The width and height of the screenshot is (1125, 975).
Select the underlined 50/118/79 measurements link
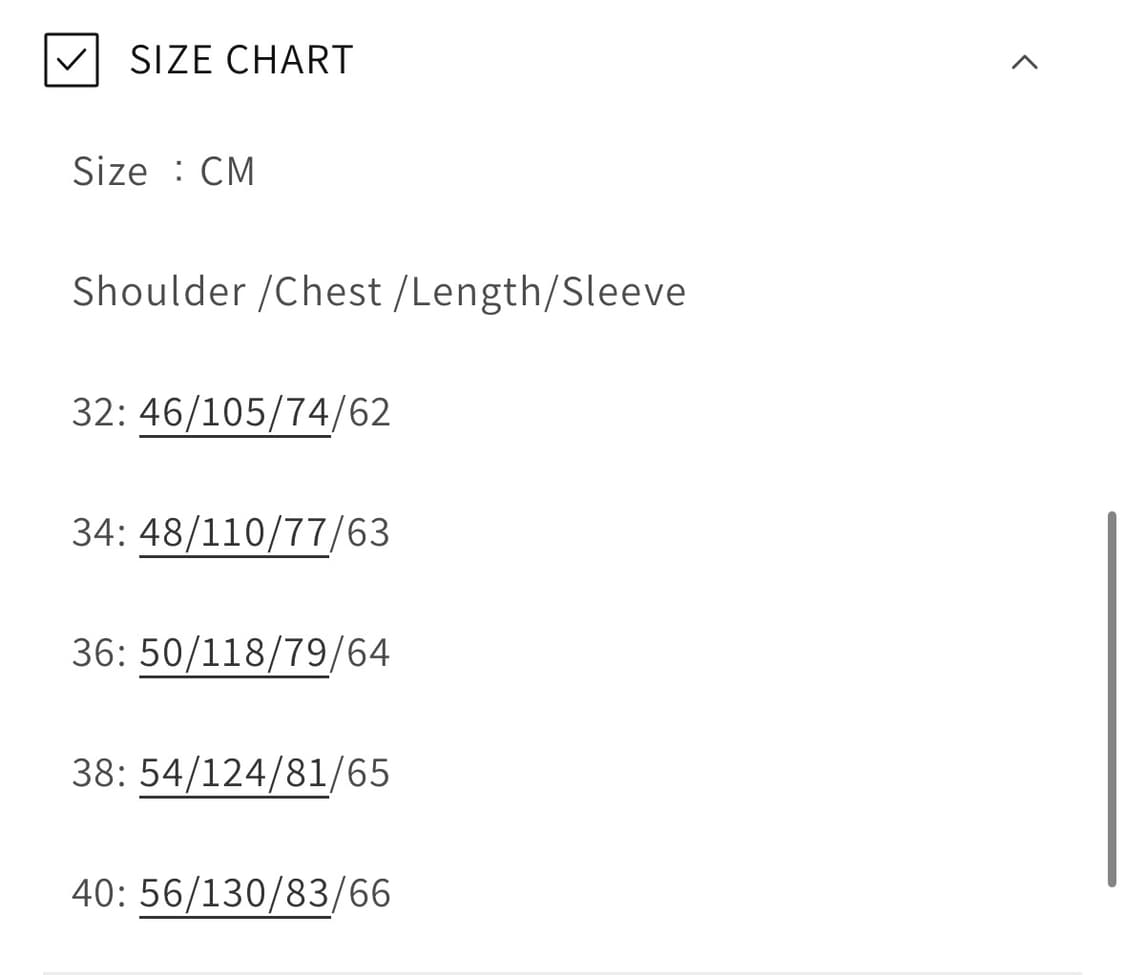pyautogui.click(x=234, y=653)
